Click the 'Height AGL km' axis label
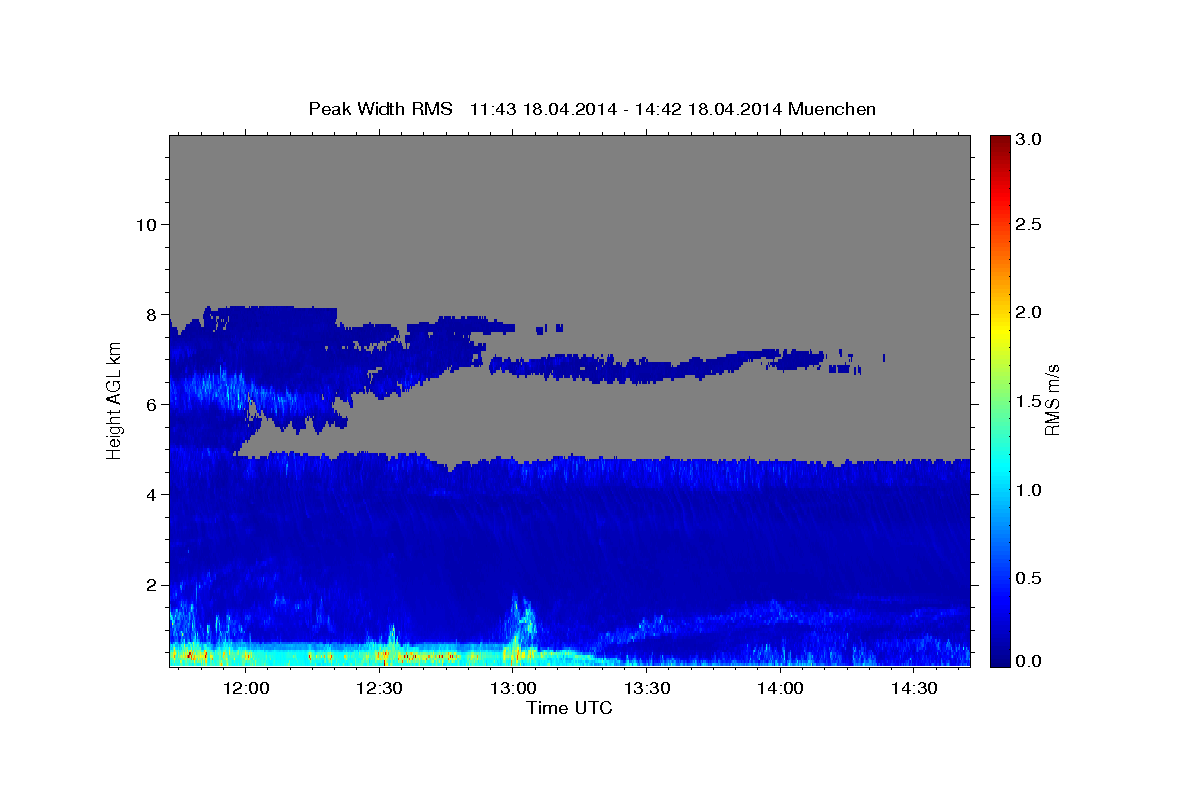Screen dimensions: 1200x800 pos(114,400)
